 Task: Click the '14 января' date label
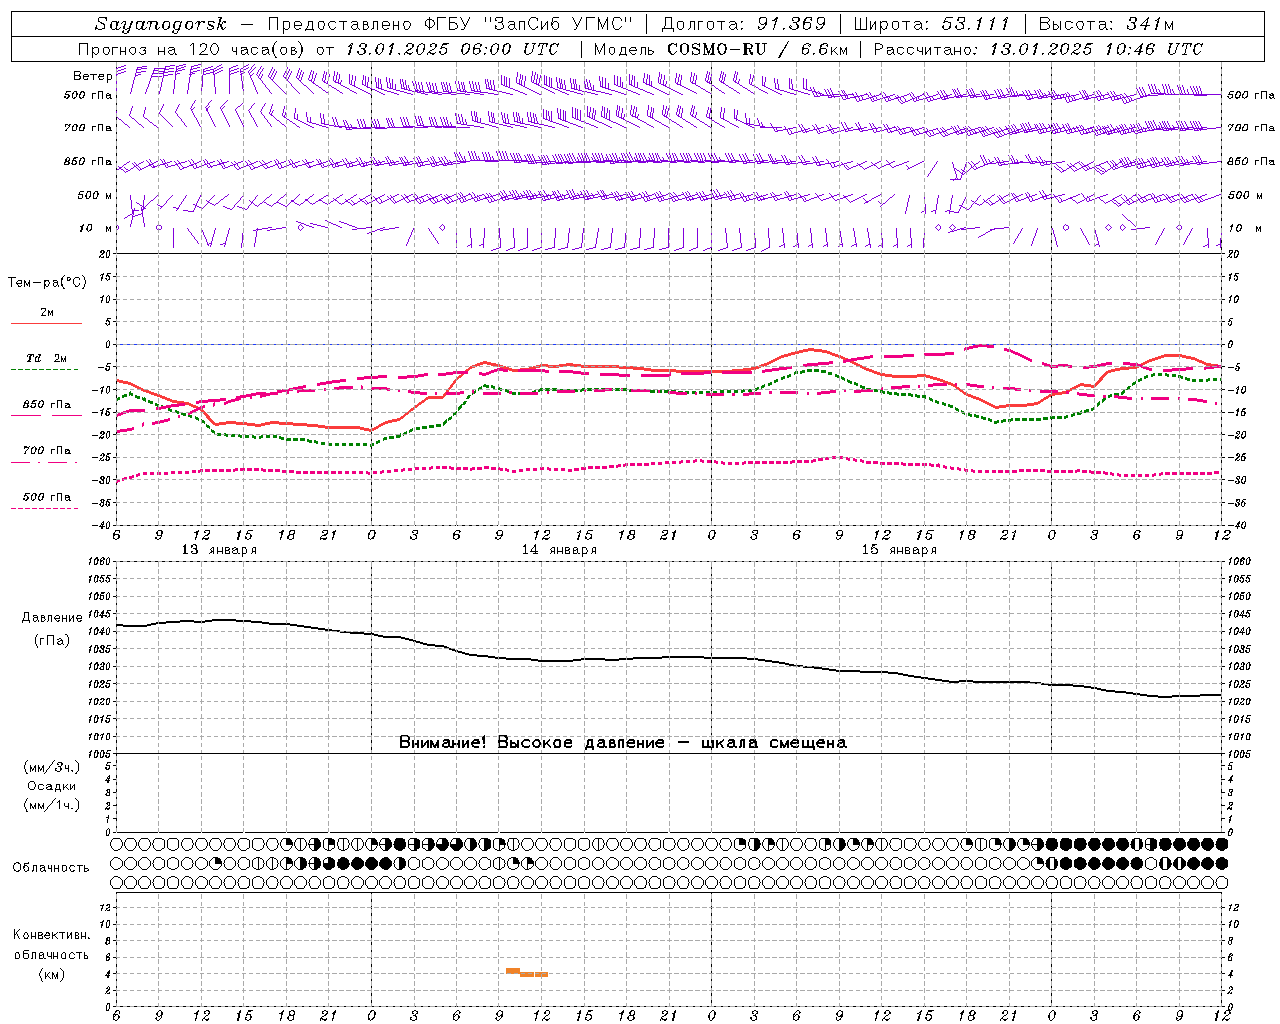coord(559,550)
